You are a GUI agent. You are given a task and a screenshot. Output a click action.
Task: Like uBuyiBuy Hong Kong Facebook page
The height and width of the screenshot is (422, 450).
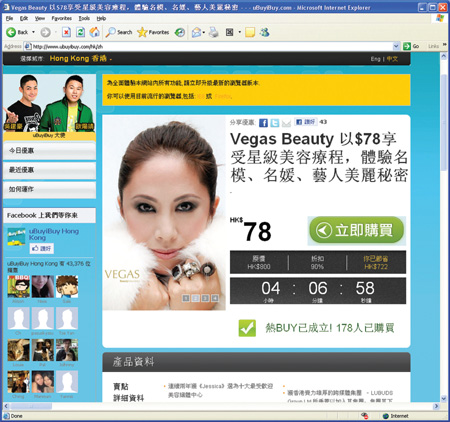41,248
